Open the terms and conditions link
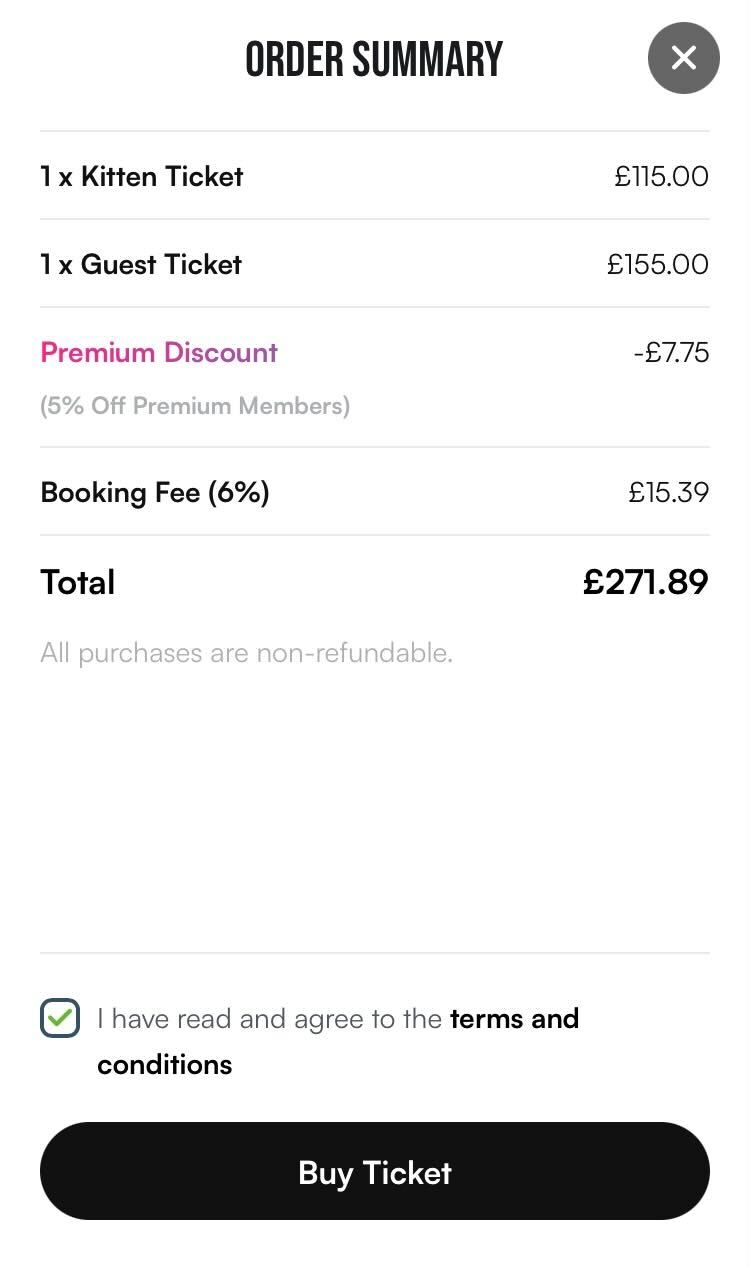The image size is (750, 1268). click(x=514, y=1018)
